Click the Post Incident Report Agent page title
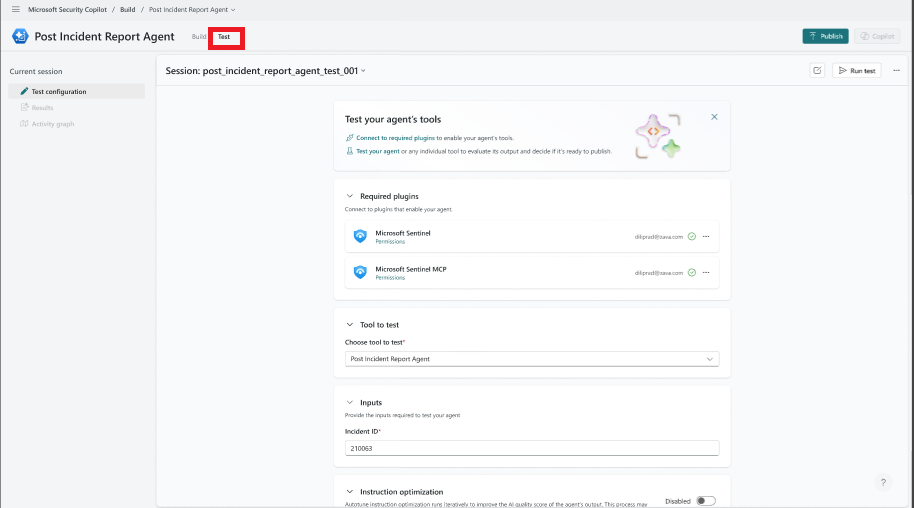914x508 pixels. coord(104,36)
